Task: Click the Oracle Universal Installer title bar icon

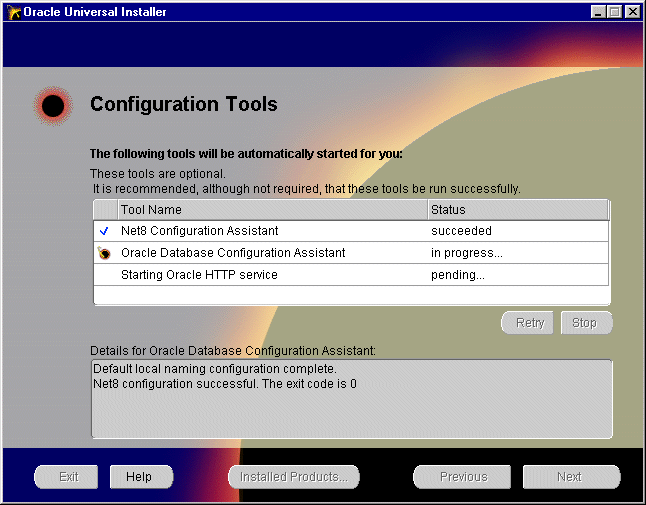Action: (14, 12)
